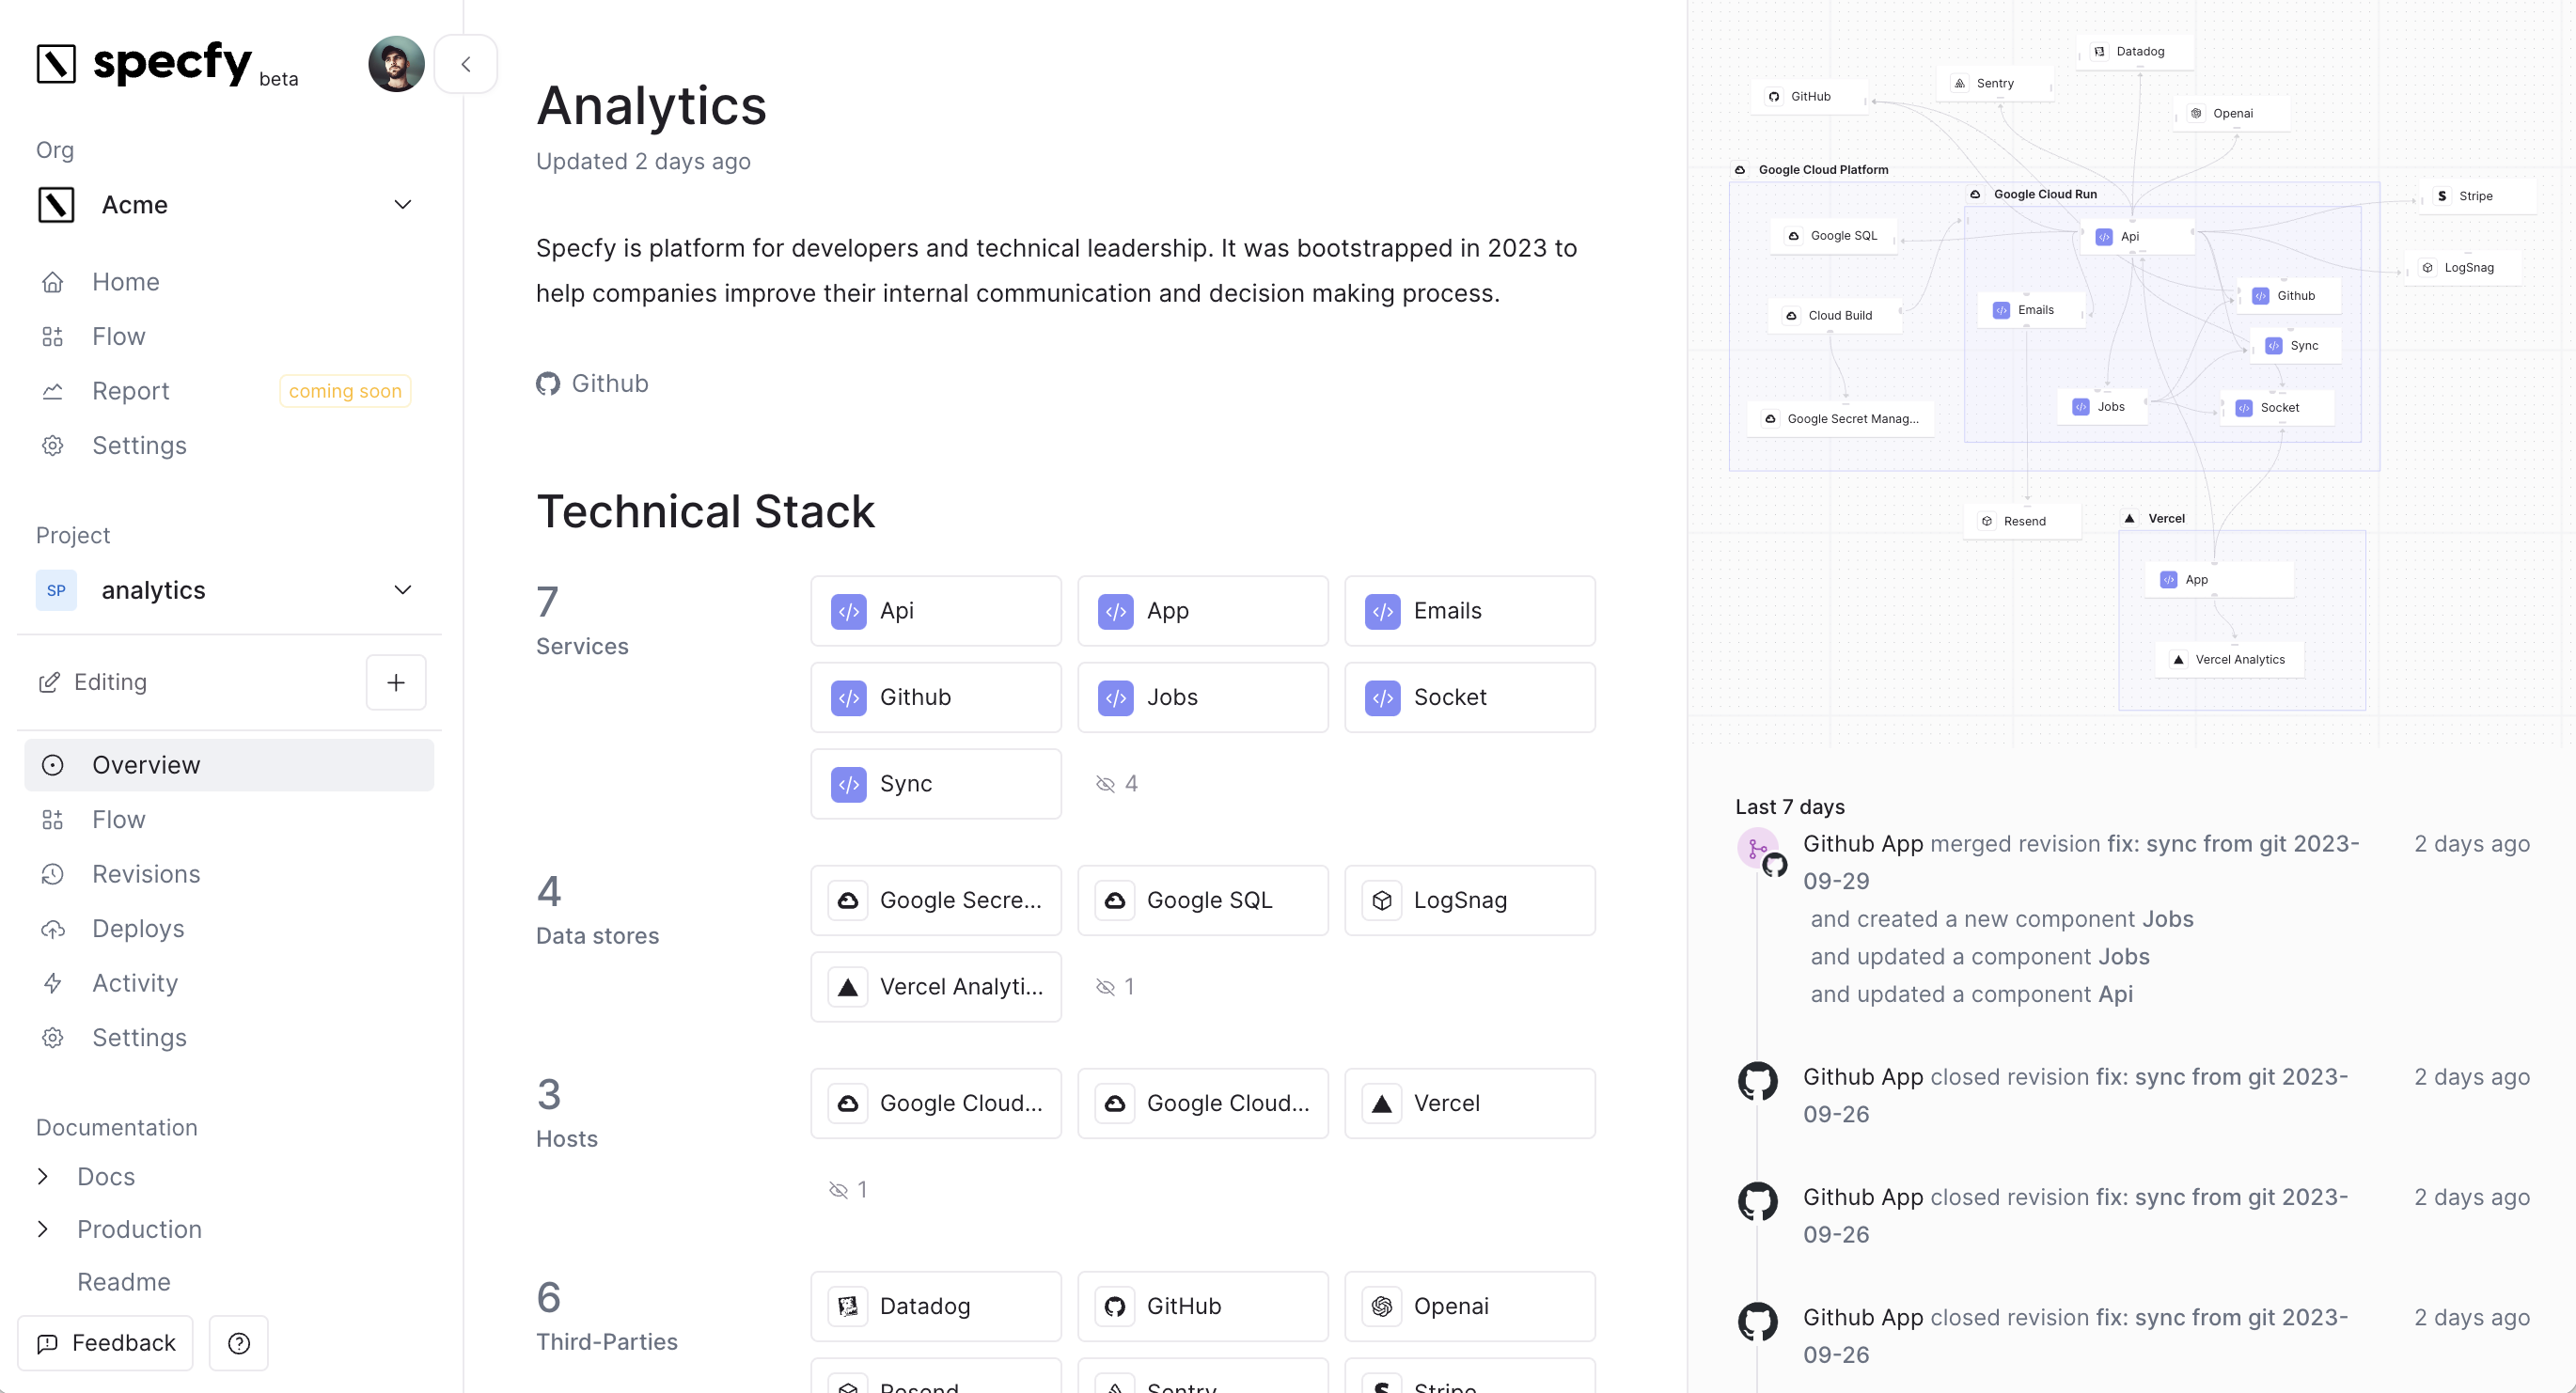Click the plus button next to Editing
2576x1393 pixels.
[x=396, y=682]
